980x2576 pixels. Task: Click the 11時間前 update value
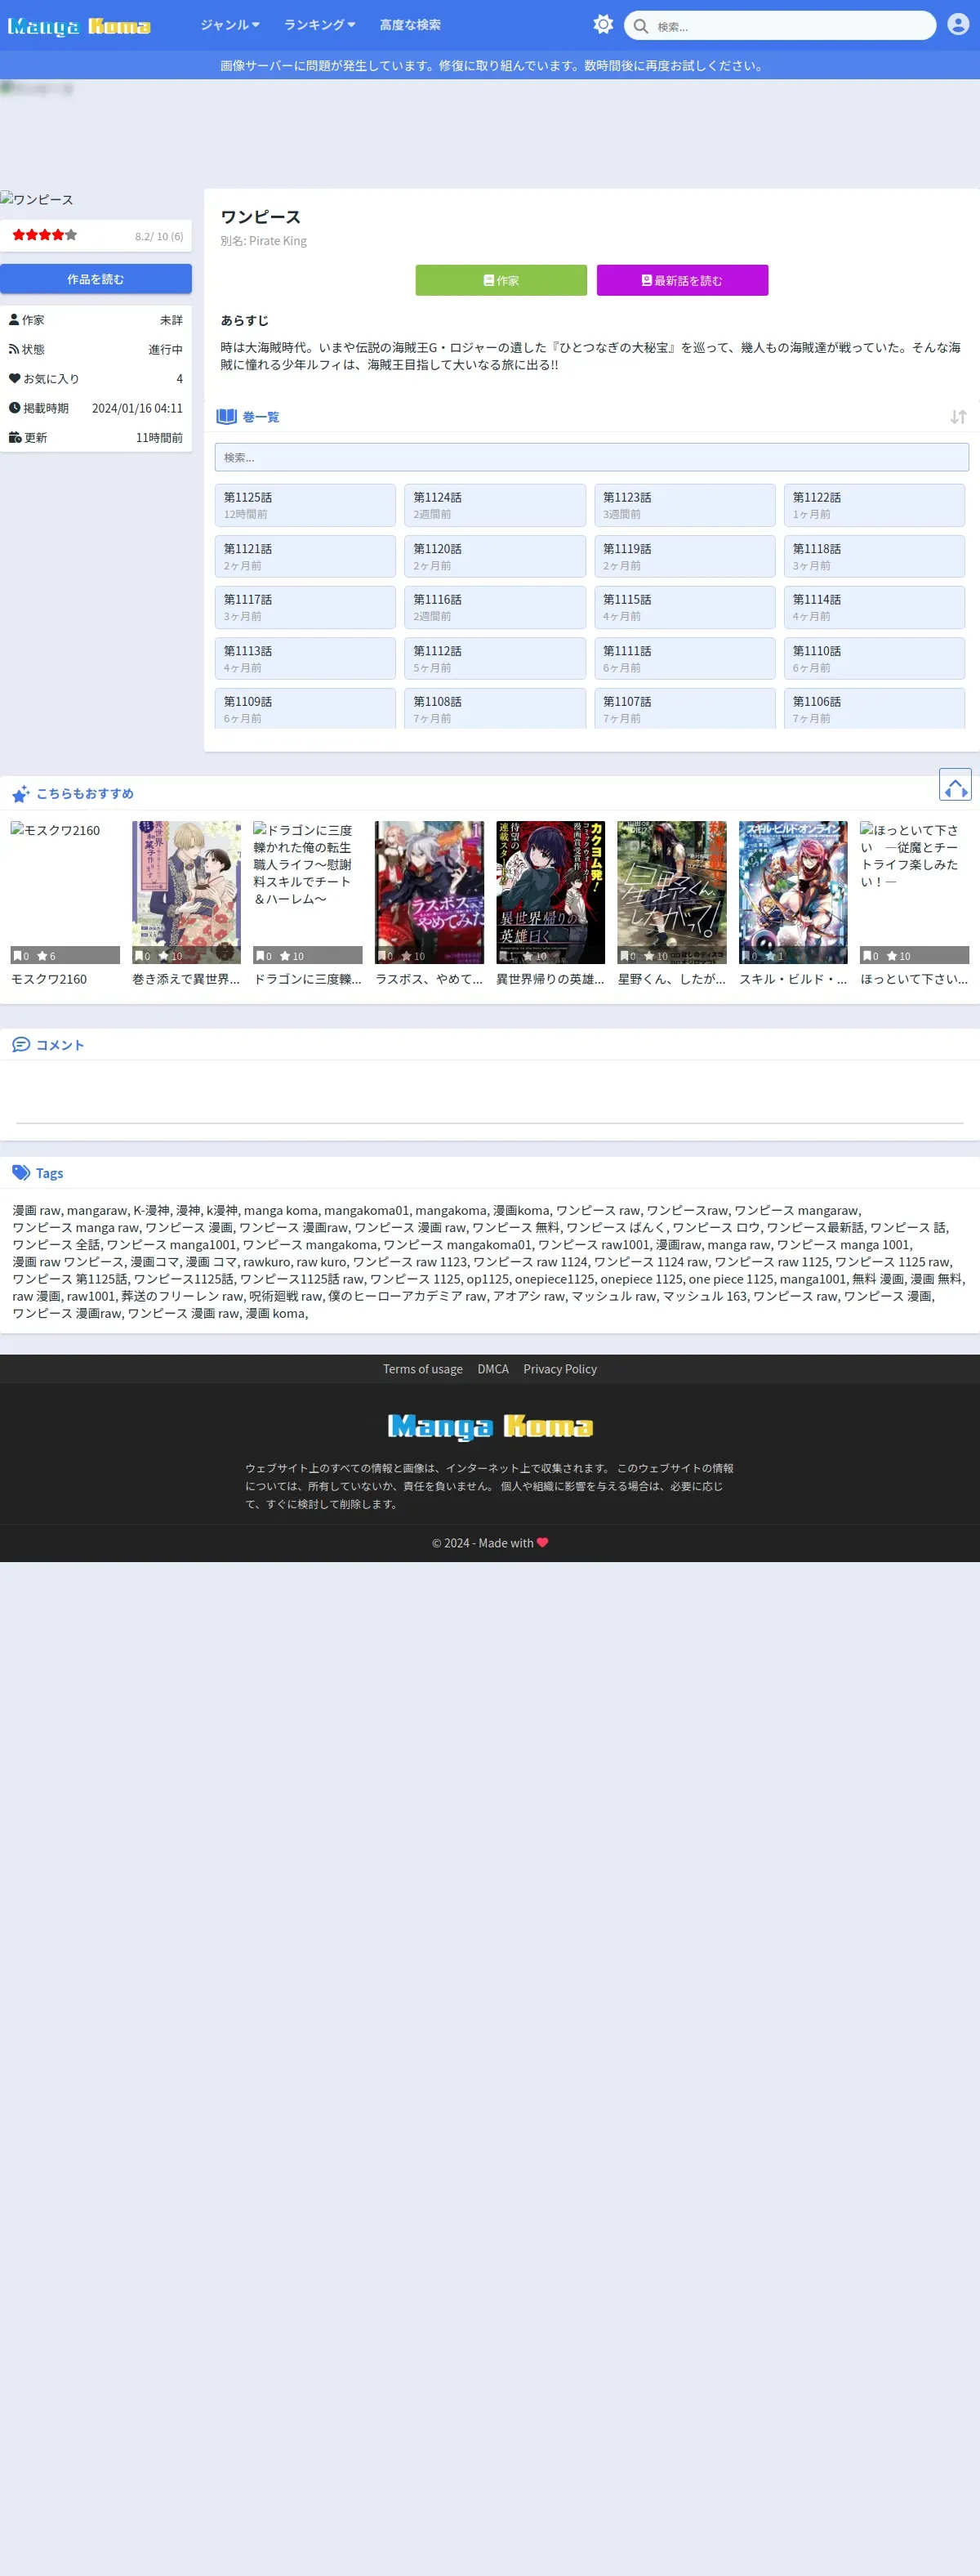pos(160,438)
